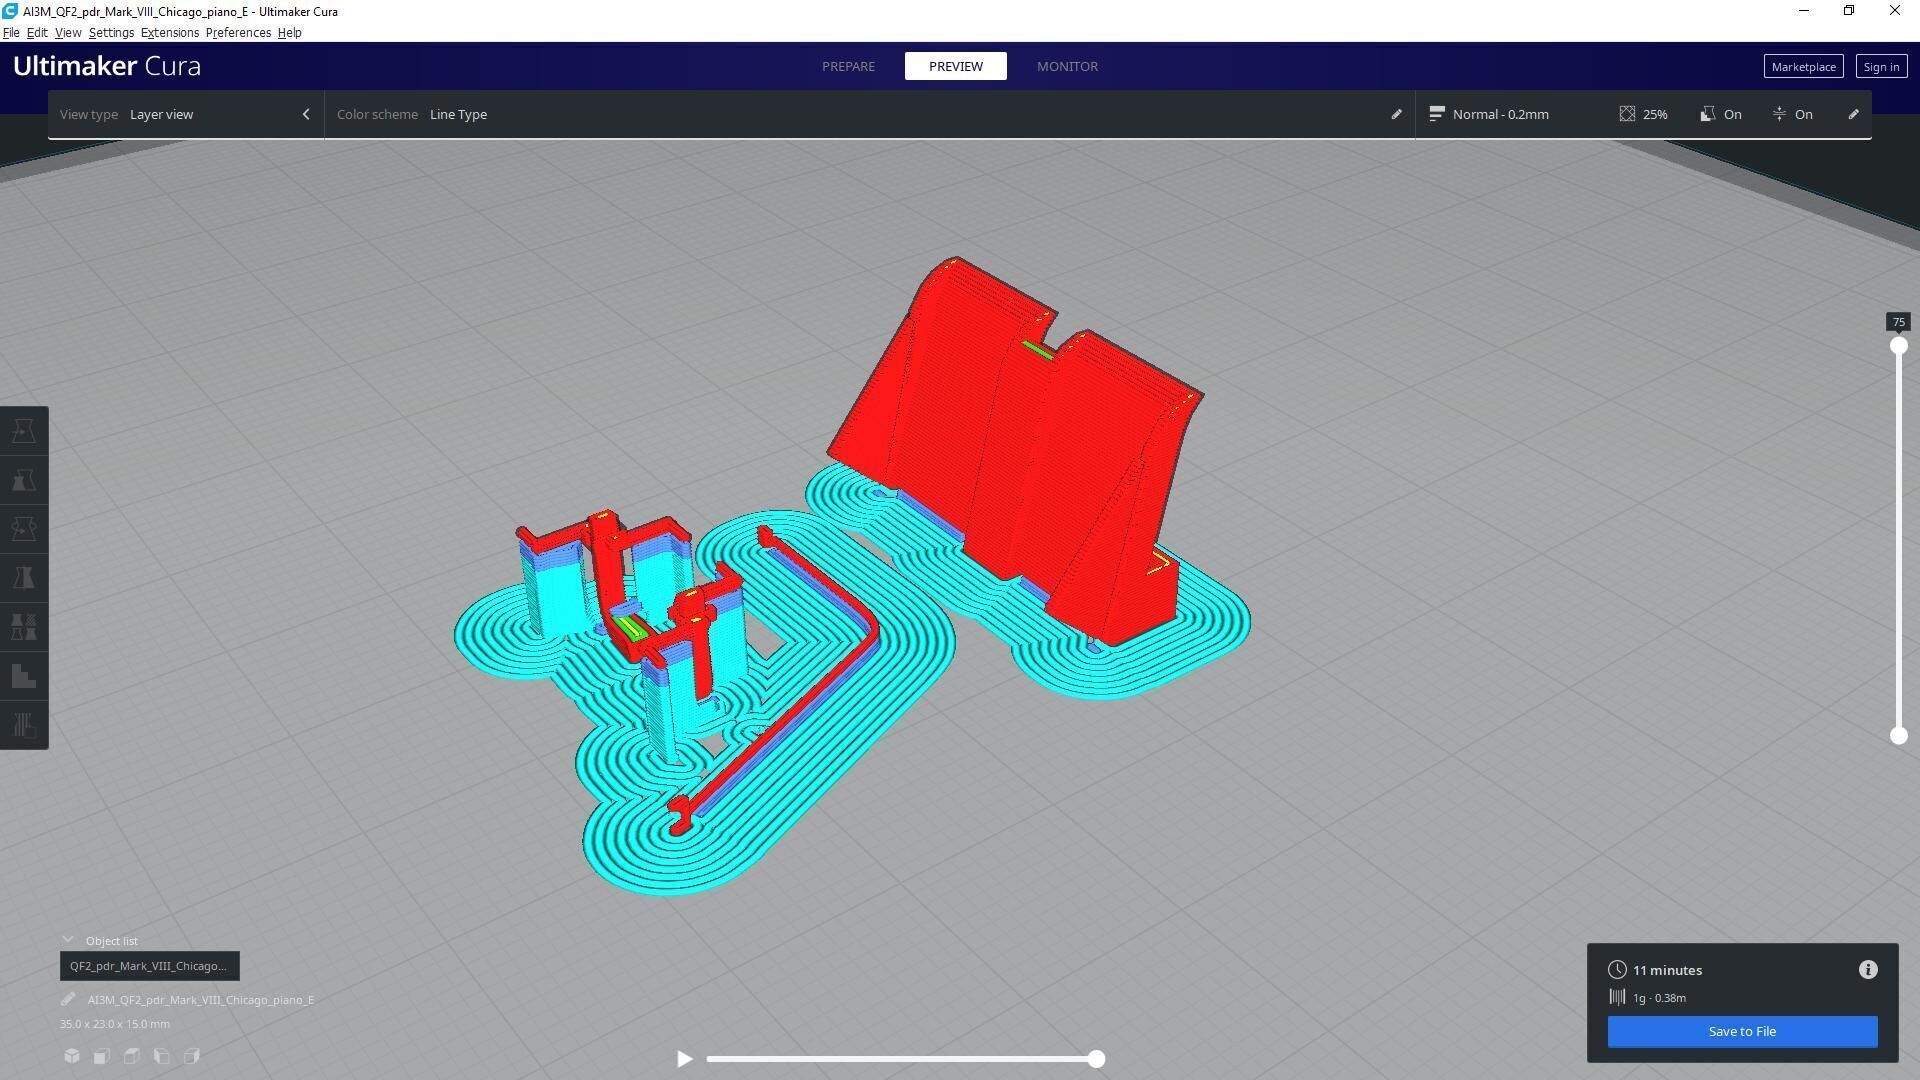Click the print info icon beside 11 minutes
This screenshot has height=1080, width=1920.
tap(1868, 970)
